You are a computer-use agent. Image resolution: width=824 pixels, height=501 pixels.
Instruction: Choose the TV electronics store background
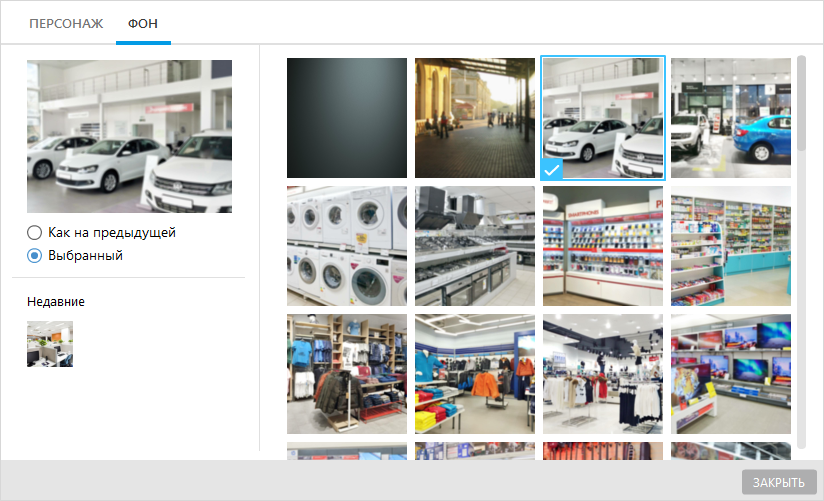730,374
